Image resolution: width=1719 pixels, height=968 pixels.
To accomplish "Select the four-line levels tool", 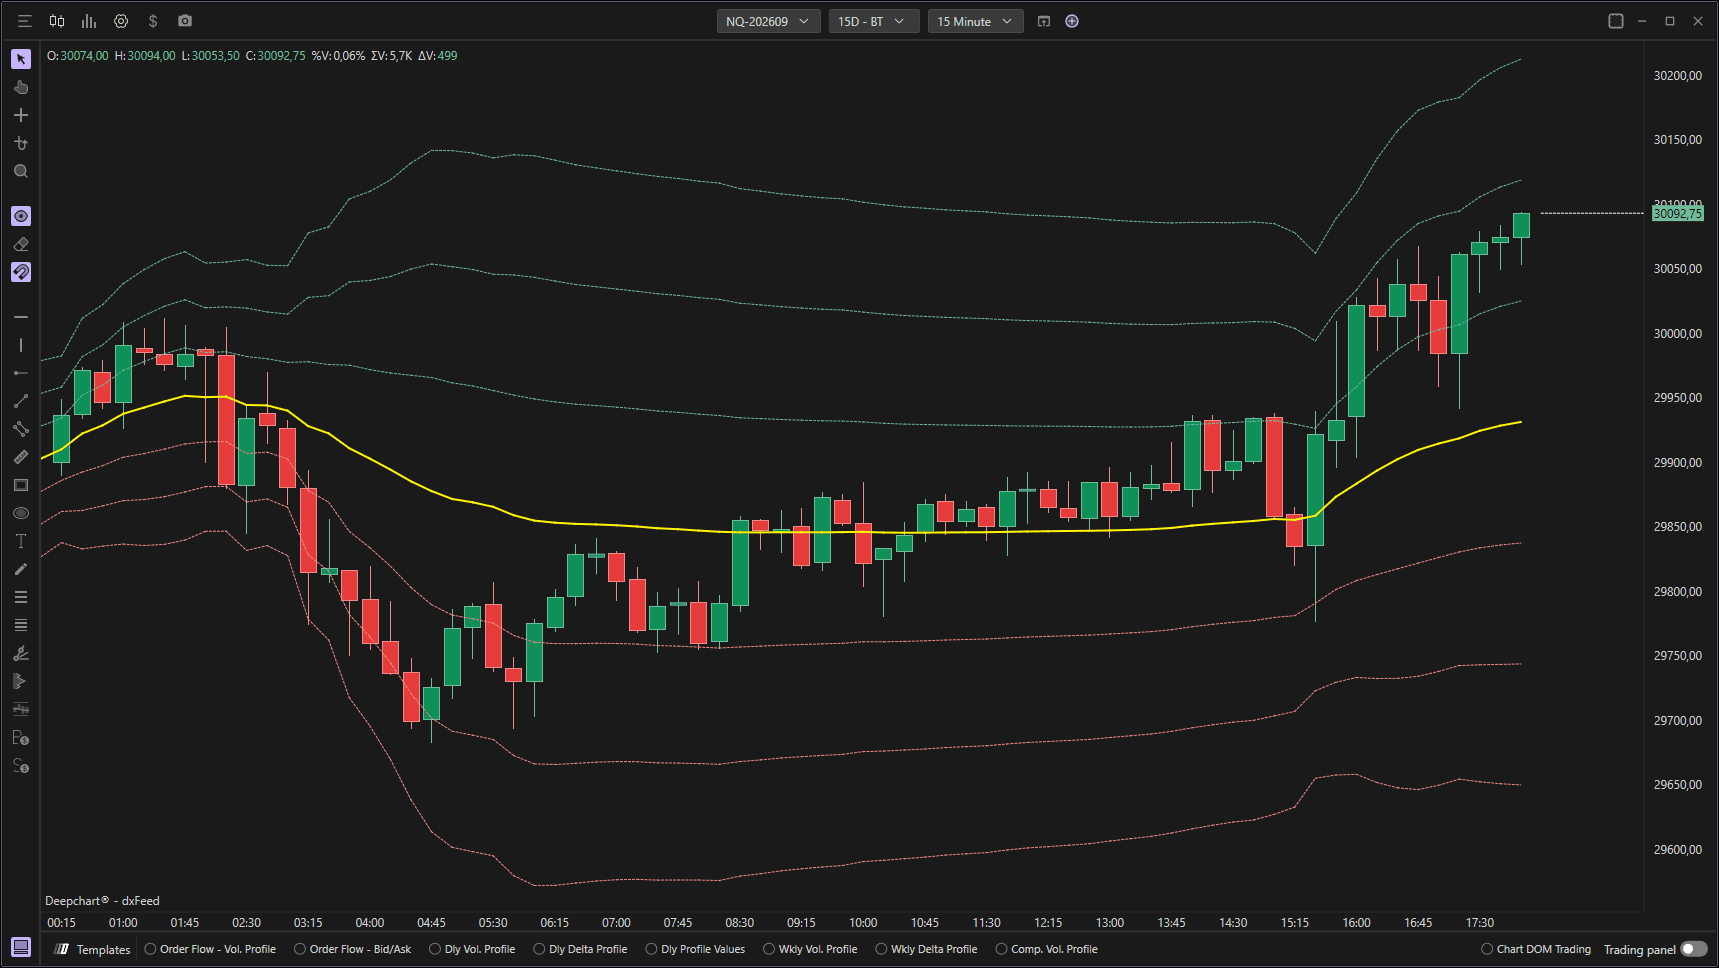I will (x=21, y=625).
